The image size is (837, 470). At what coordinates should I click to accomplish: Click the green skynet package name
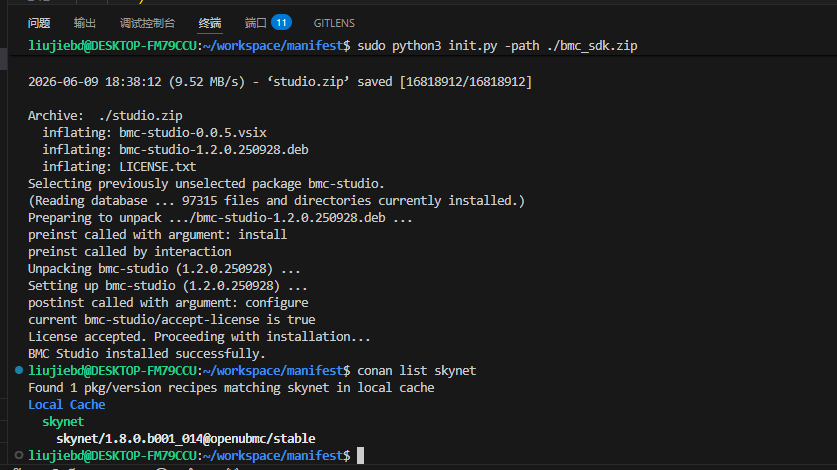[63, 421]
